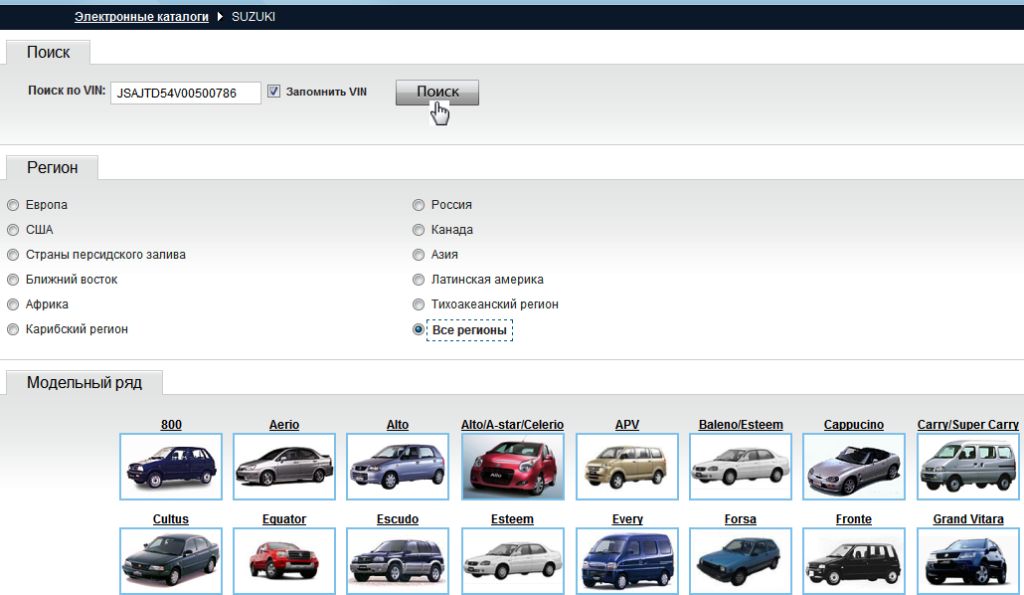
Task: Open the Alto/A-star/Celerio model link
Action: pyautogui.click(x=512, y=425)
